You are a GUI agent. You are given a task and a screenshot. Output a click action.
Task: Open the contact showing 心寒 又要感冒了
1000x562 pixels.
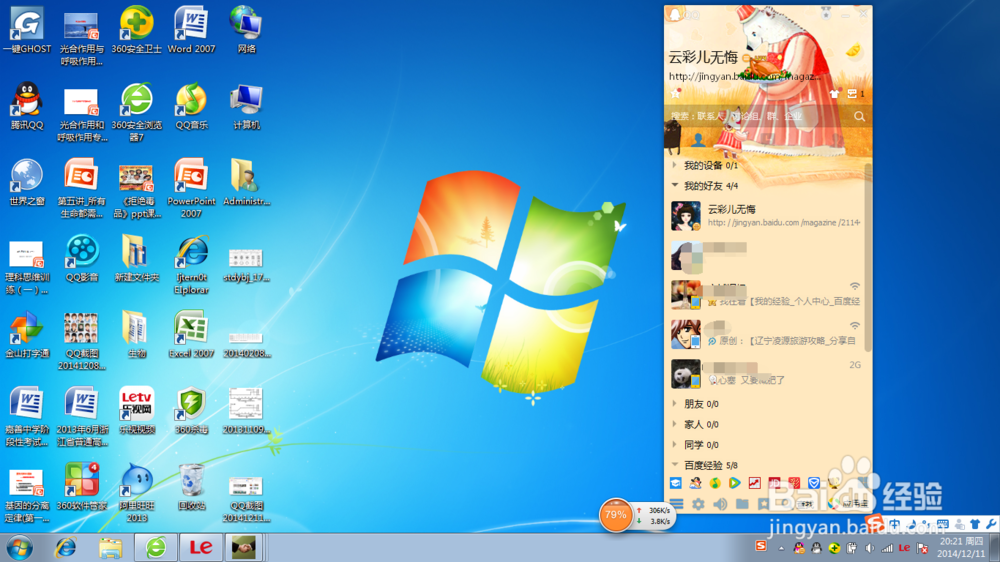(x=767, y=373)
